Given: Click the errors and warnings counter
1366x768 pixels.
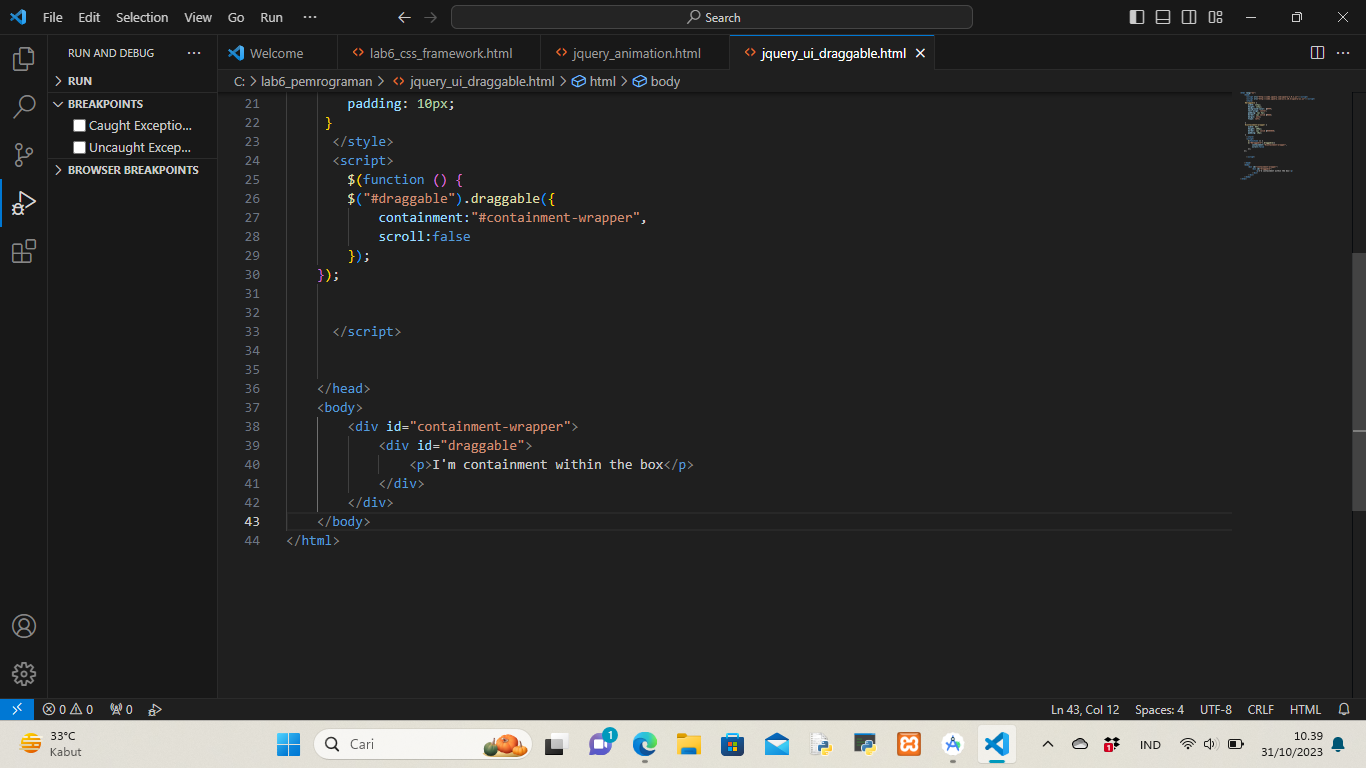Looking at the screenshot, I should point(67,709).
